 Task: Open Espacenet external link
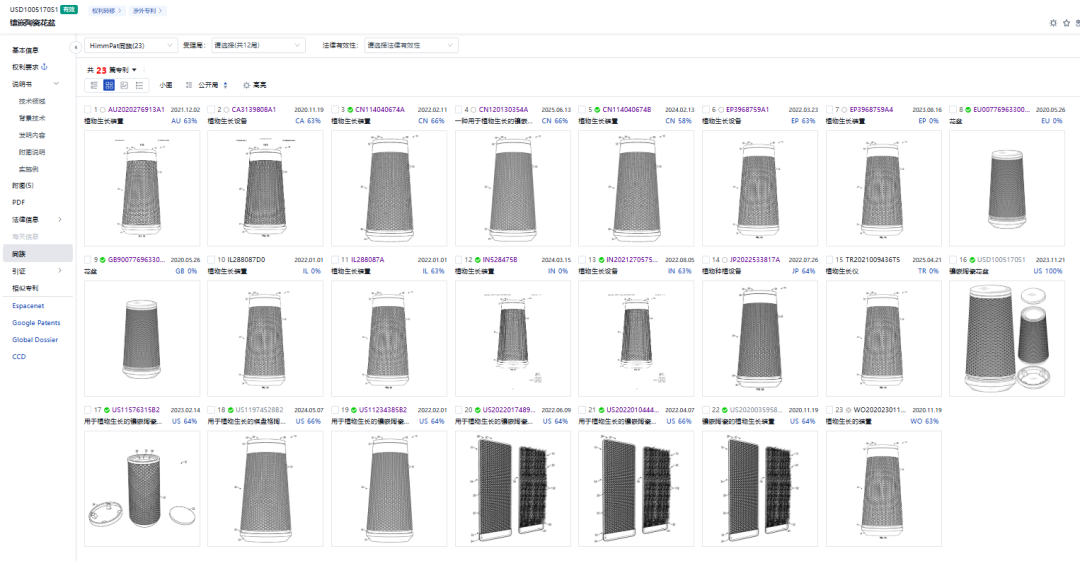click(x=28, y=305)
